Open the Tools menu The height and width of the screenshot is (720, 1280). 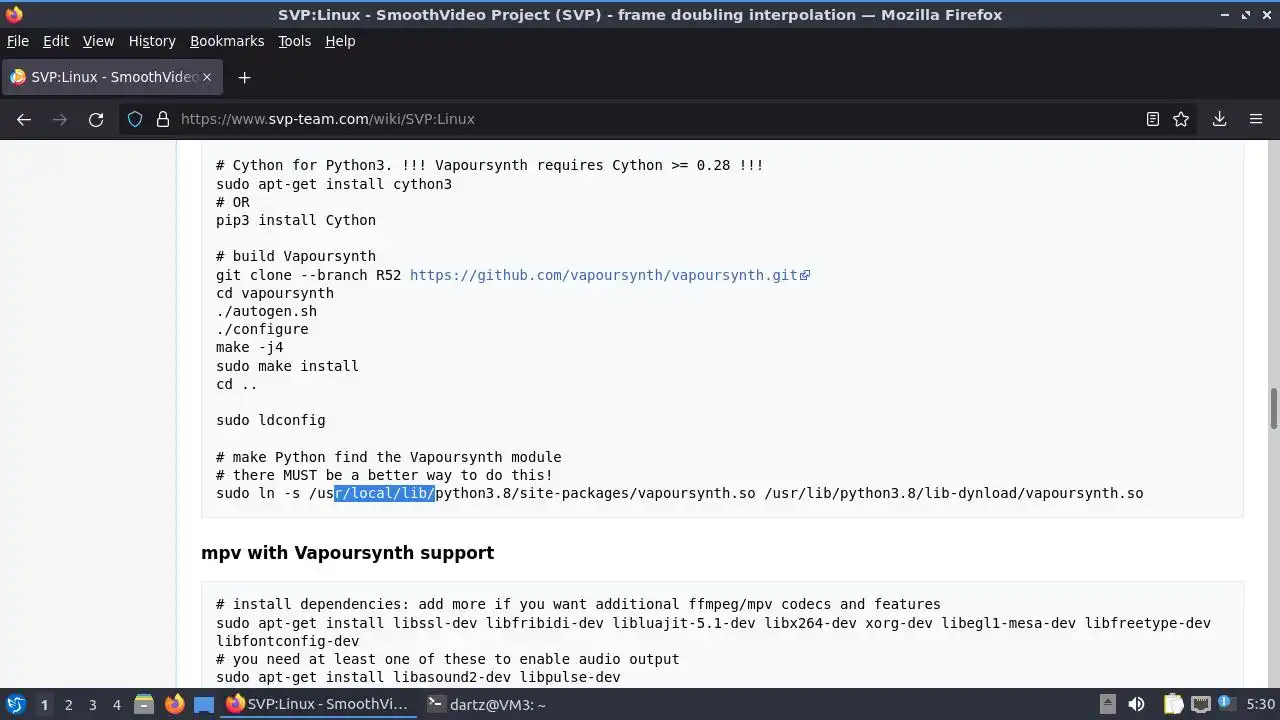coord(294,41)
